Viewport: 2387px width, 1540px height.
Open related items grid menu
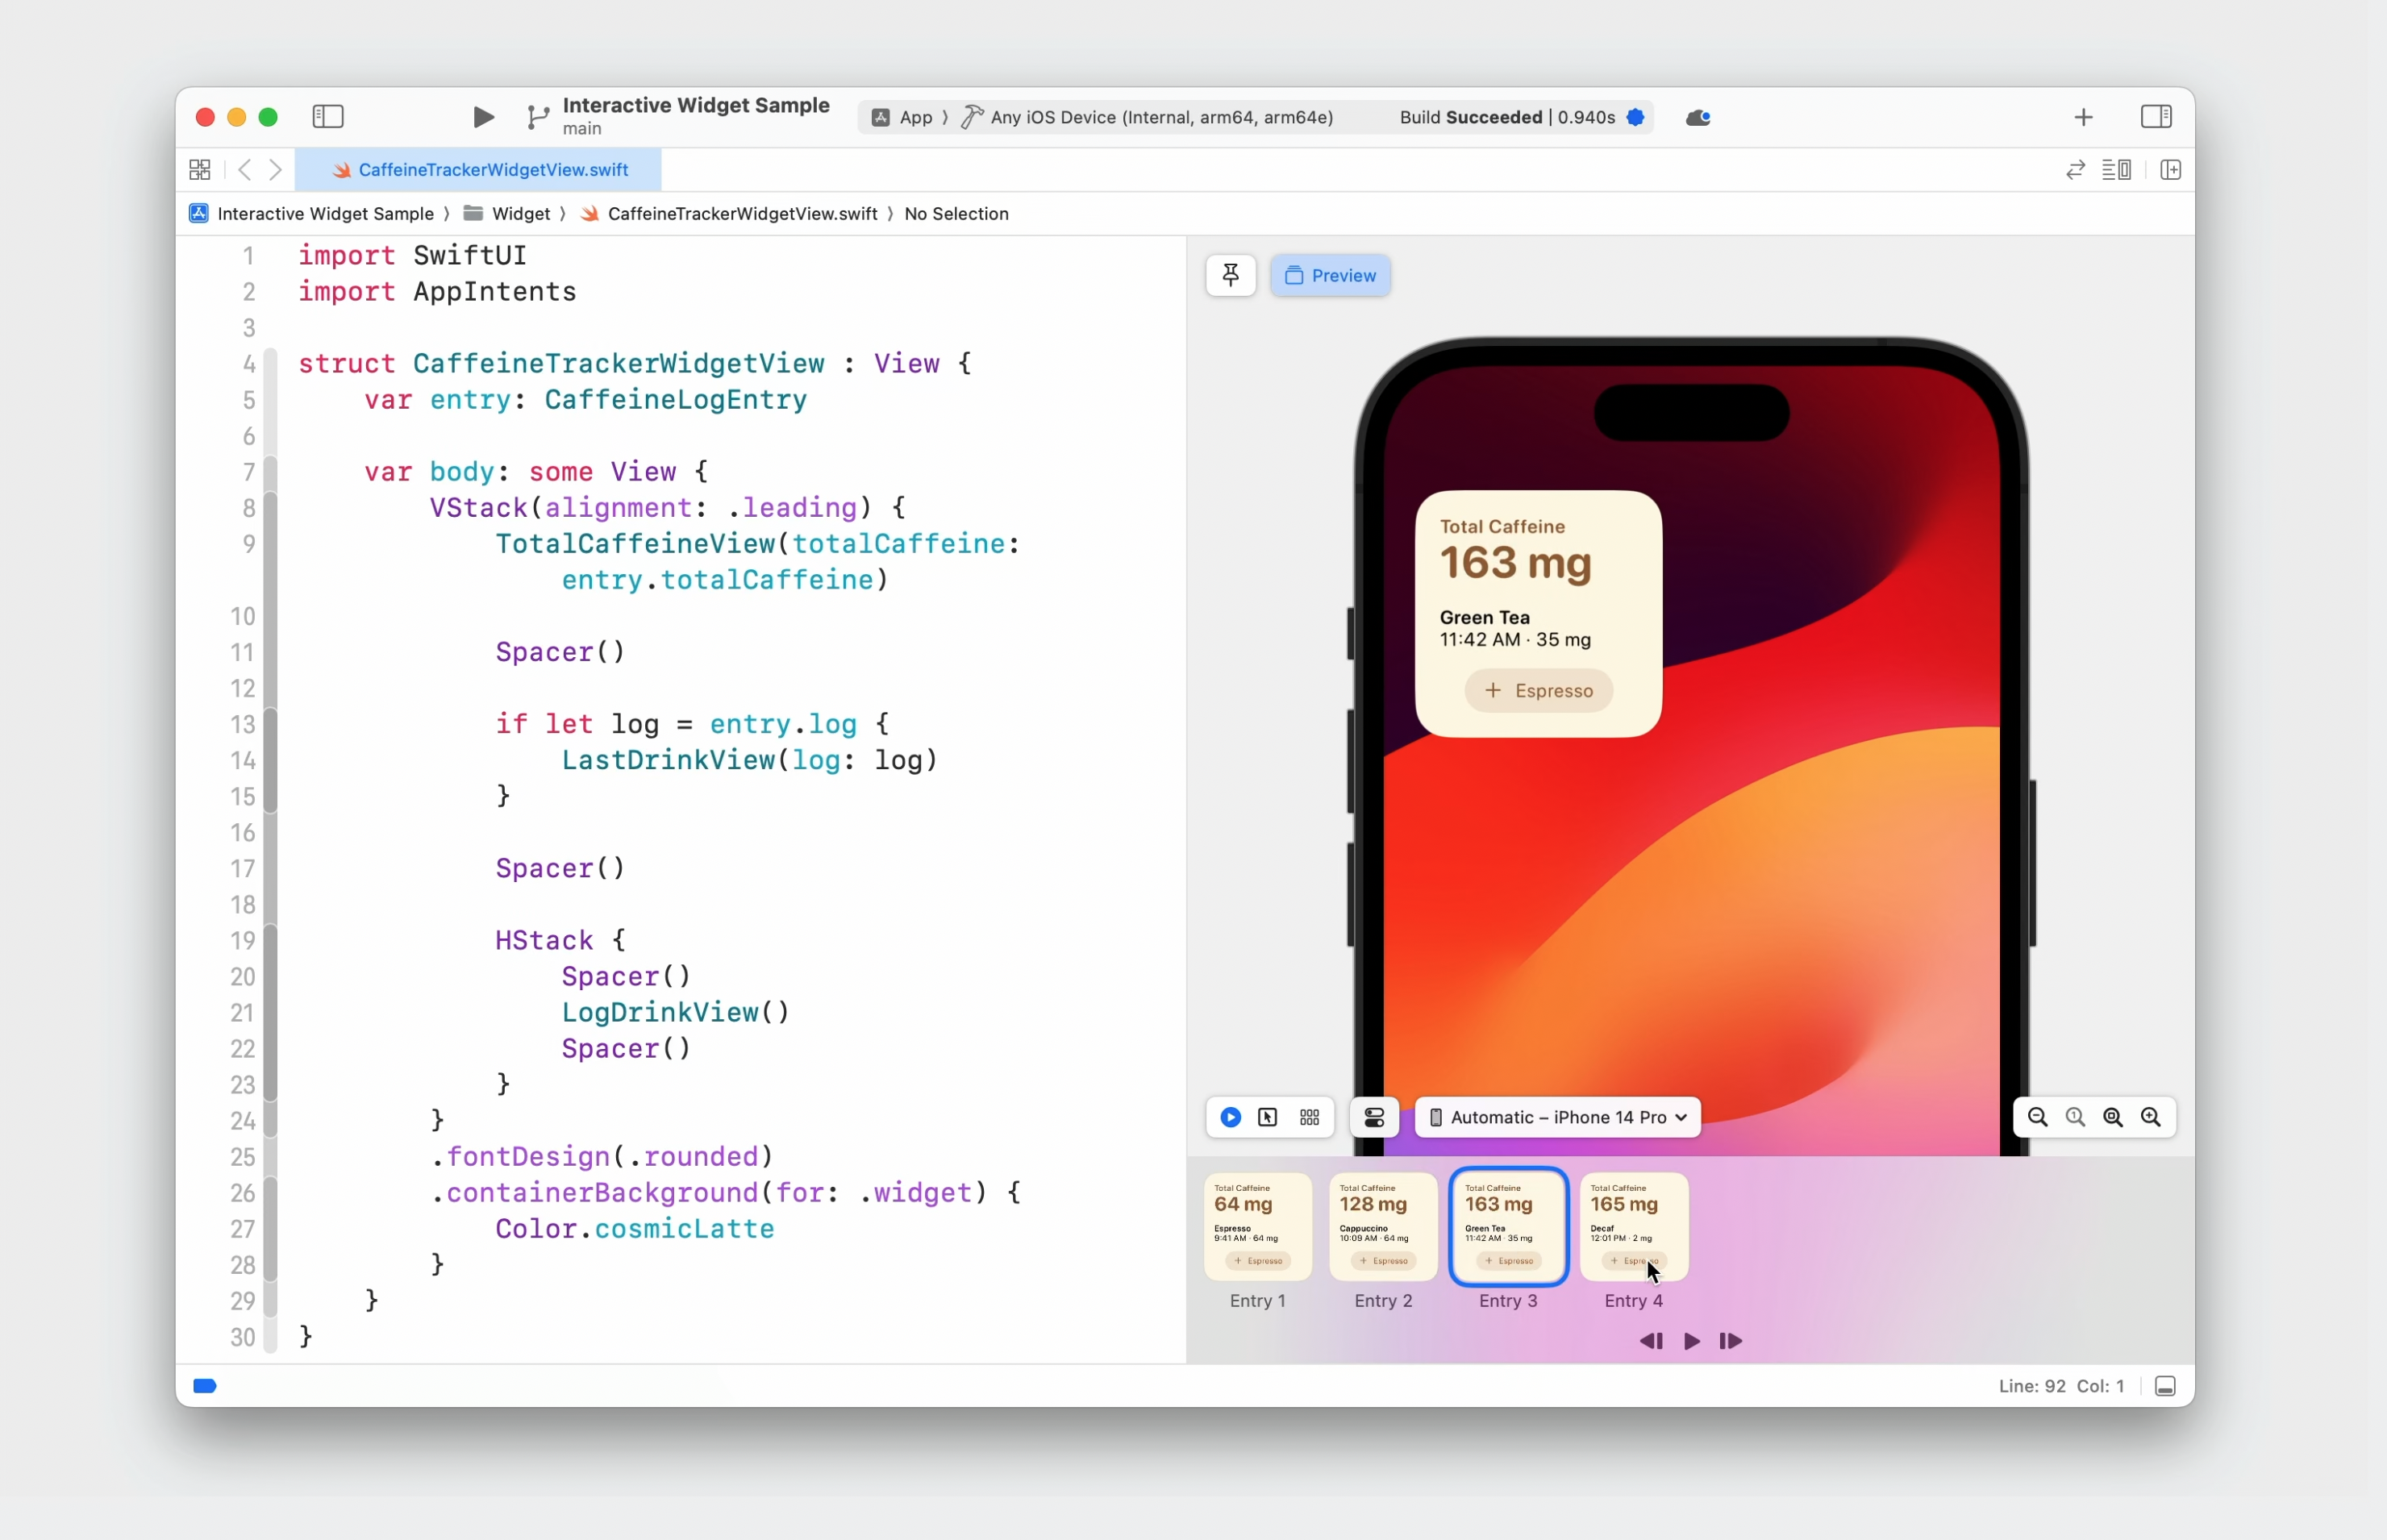200,170
